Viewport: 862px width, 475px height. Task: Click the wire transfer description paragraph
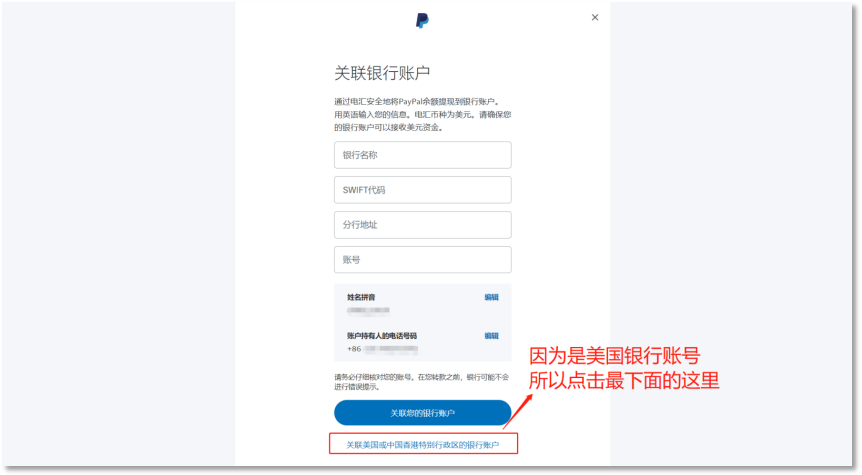point(423,114)
